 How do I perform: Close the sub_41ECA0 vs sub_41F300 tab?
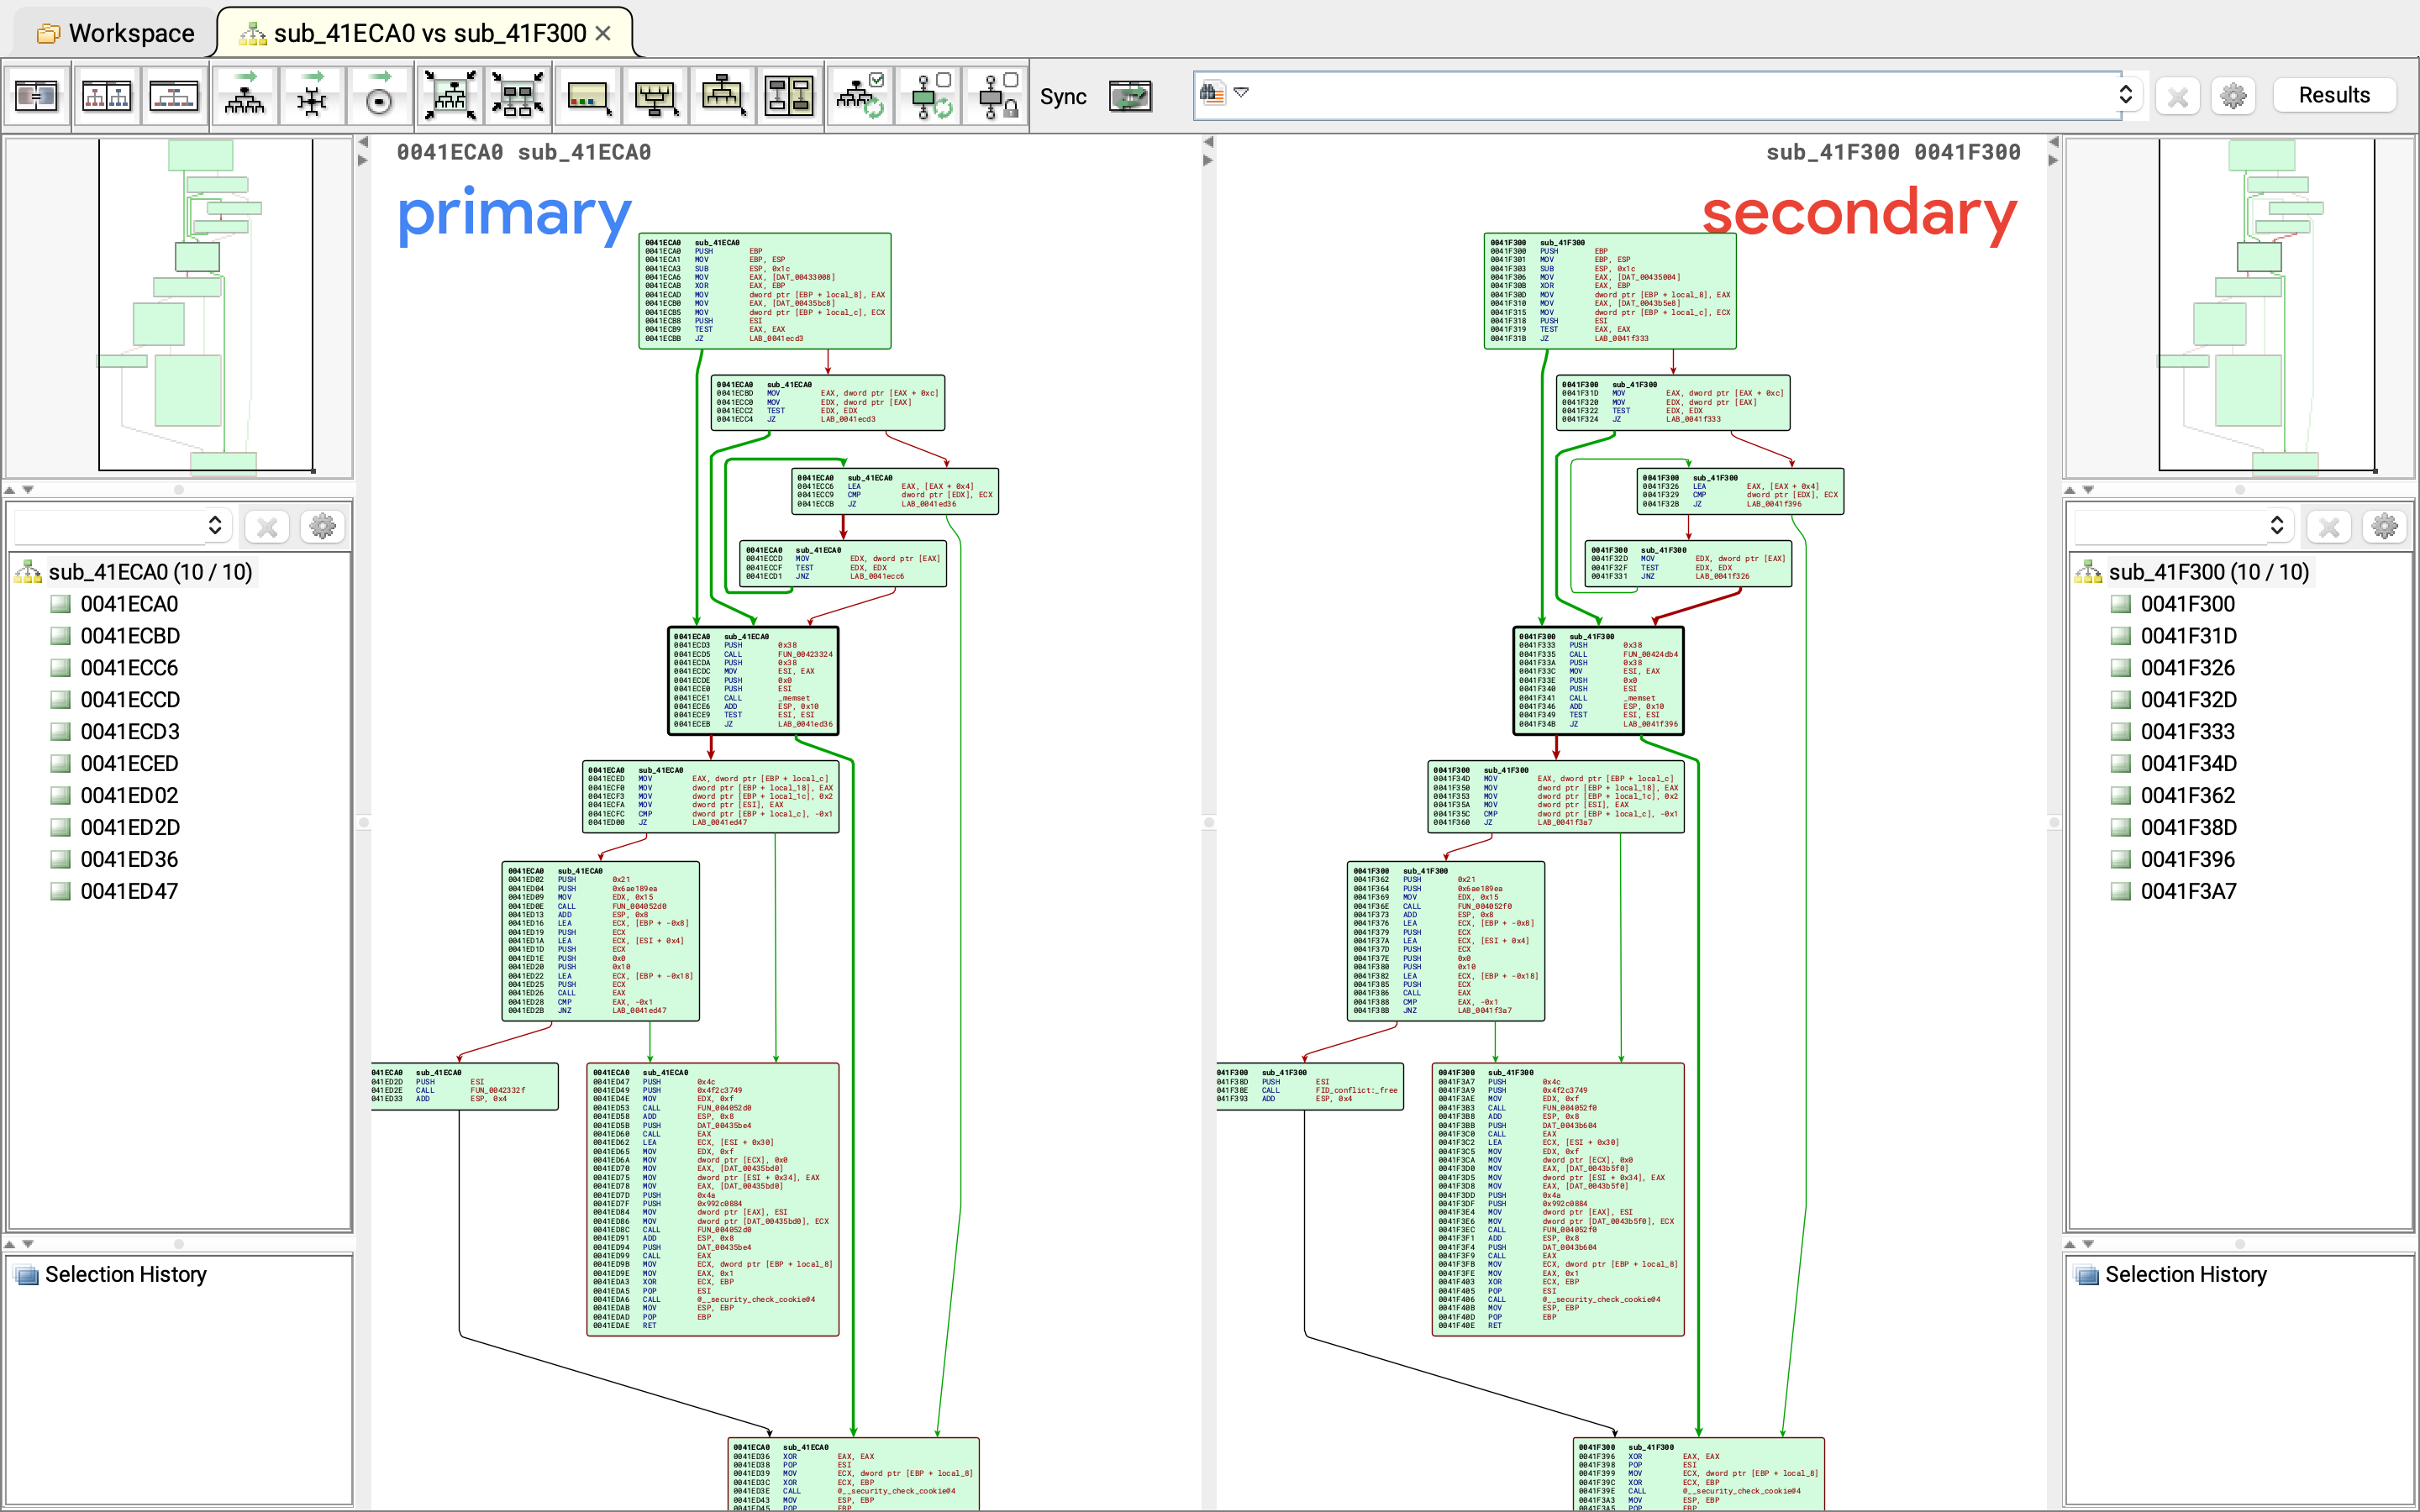point(603,33)
